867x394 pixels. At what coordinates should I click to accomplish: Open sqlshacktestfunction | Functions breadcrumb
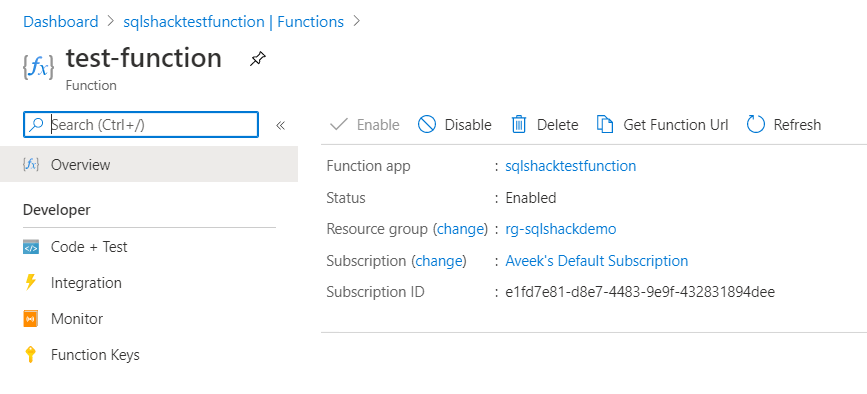tap(233, 22)
